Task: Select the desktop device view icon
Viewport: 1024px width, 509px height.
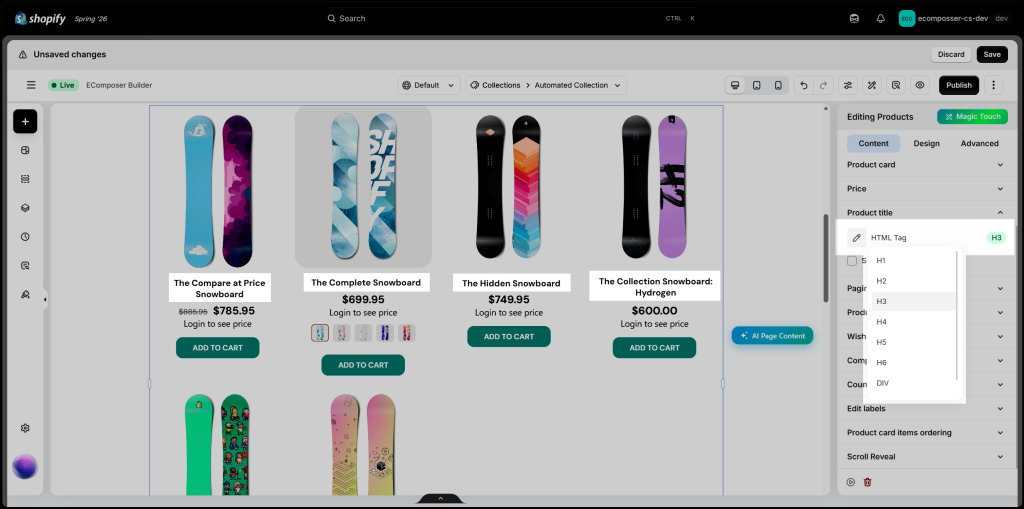Action: click(x=735, y=85)
